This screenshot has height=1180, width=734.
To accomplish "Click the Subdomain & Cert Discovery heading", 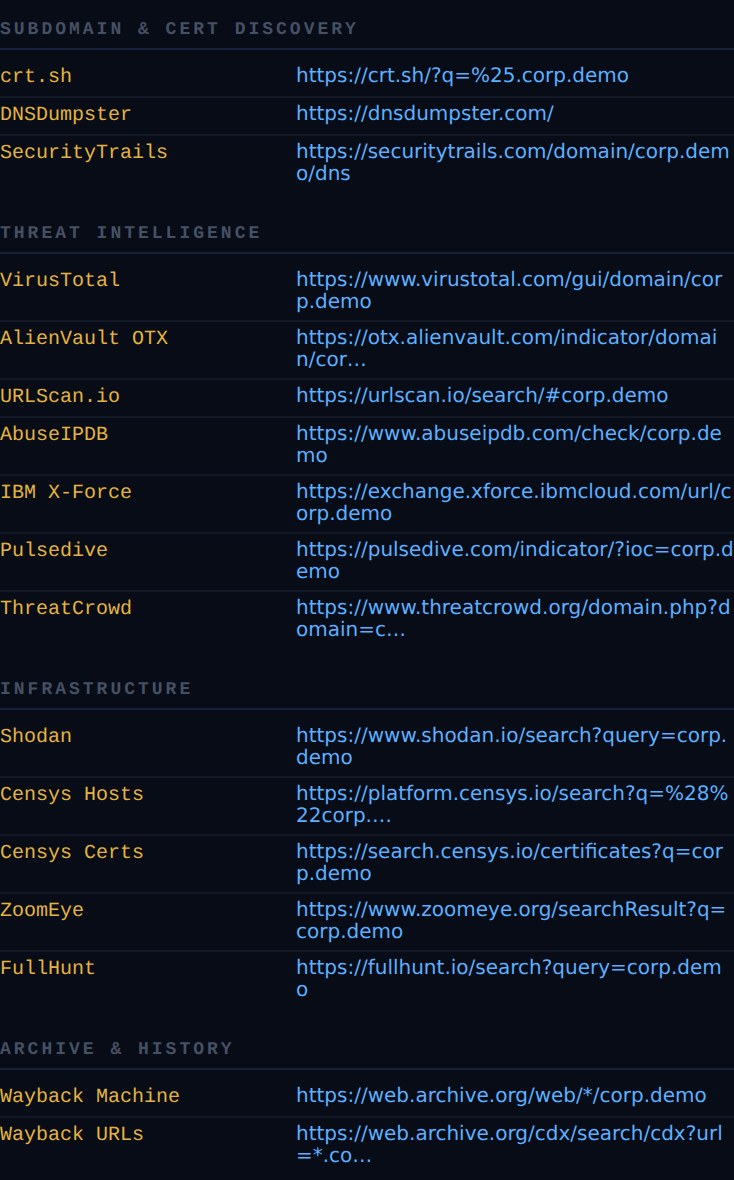I will tap(178, 29).
